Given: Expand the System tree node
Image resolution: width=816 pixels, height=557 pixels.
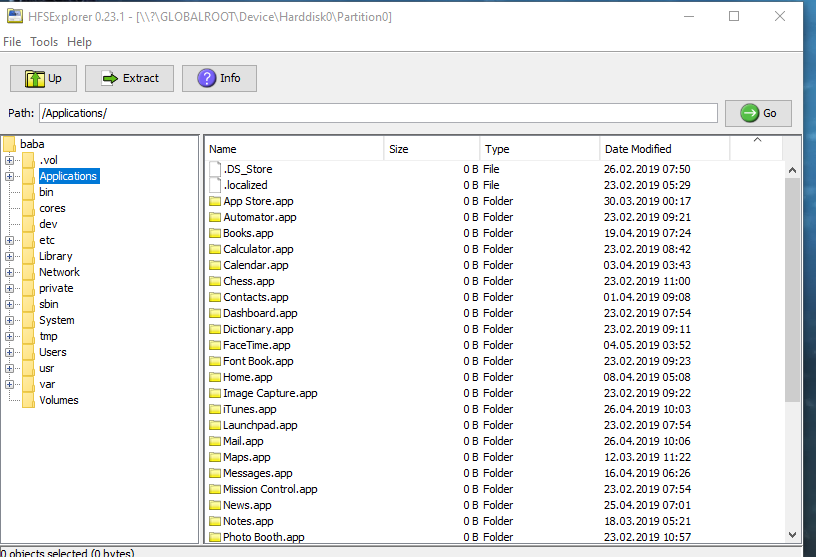Looking at the screenshot, I should click(x=9, y=320).
